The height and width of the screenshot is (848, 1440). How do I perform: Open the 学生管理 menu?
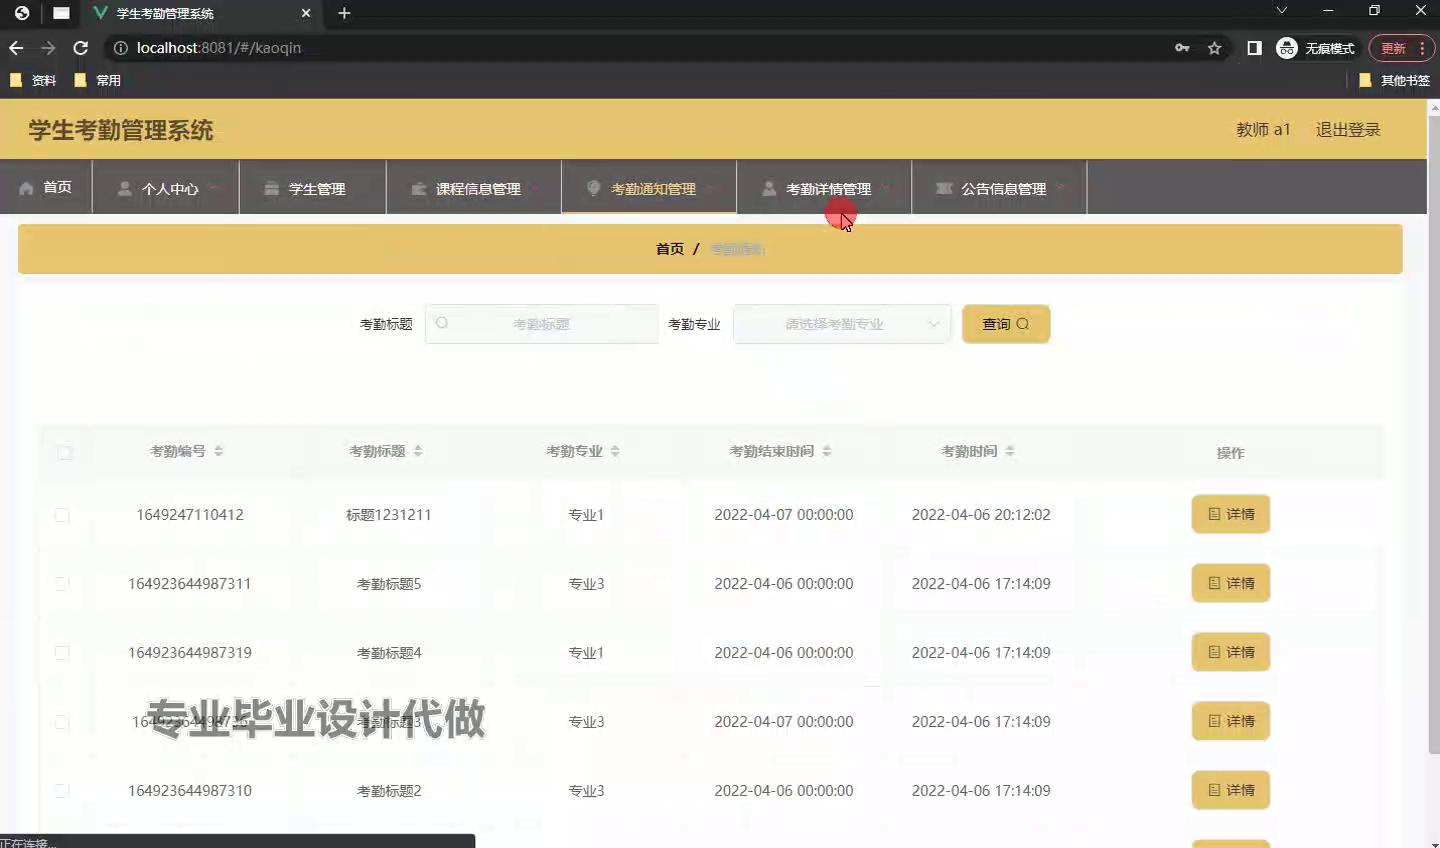[x=313, y=188]
